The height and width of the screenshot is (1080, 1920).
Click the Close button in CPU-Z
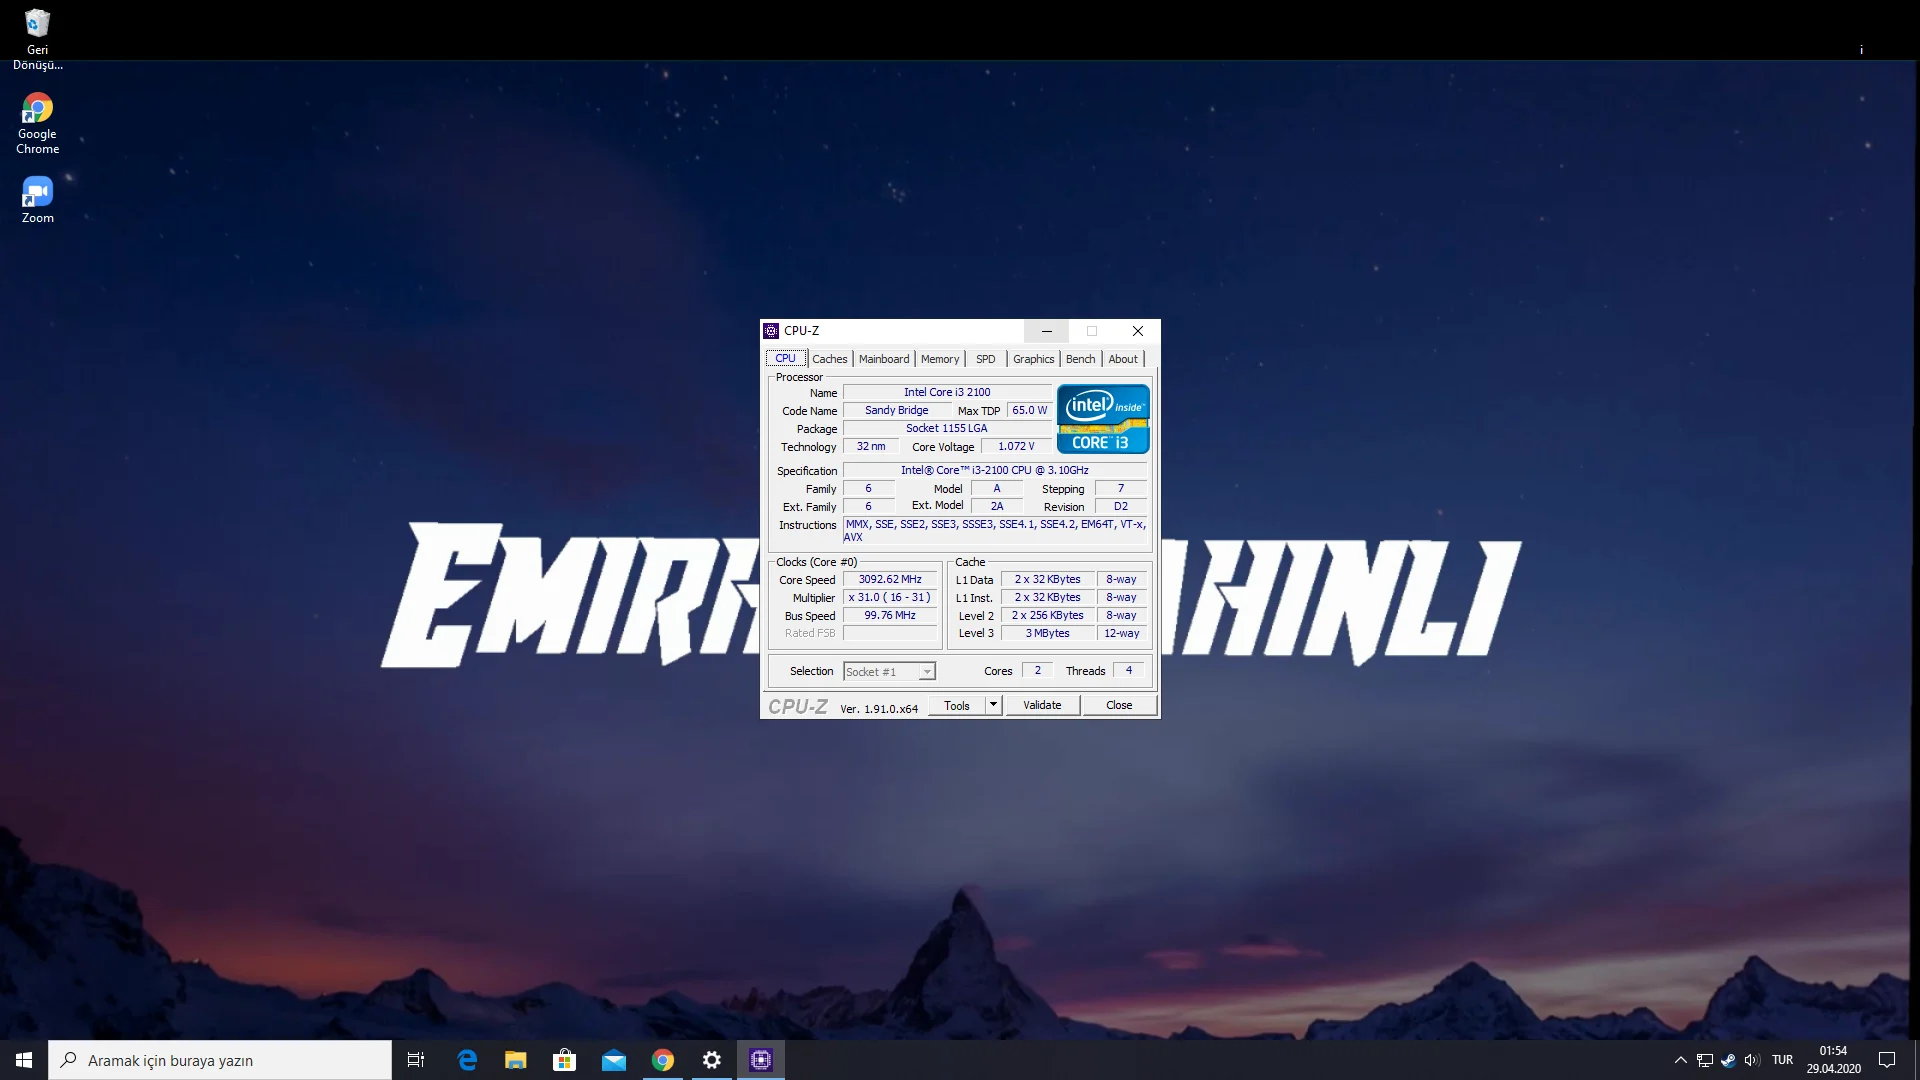(x=1118, y=705)
